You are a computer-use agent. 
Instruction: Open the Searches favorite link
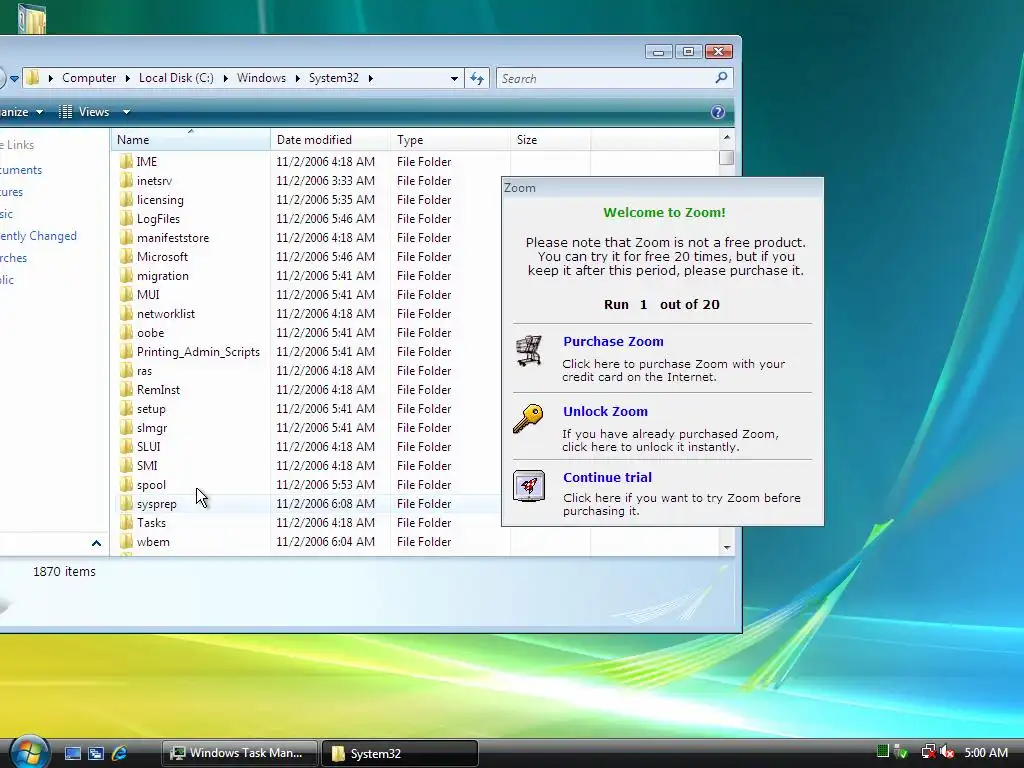coord(14,258)
